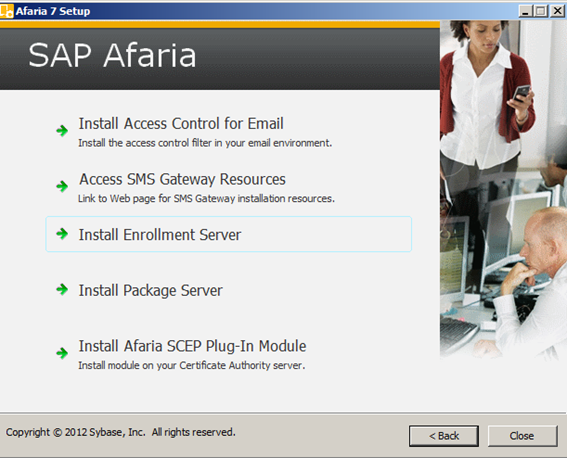Click the Afaria Setup icon in the title bar
This screenshot has height=458, width=567.
point(7,11)
